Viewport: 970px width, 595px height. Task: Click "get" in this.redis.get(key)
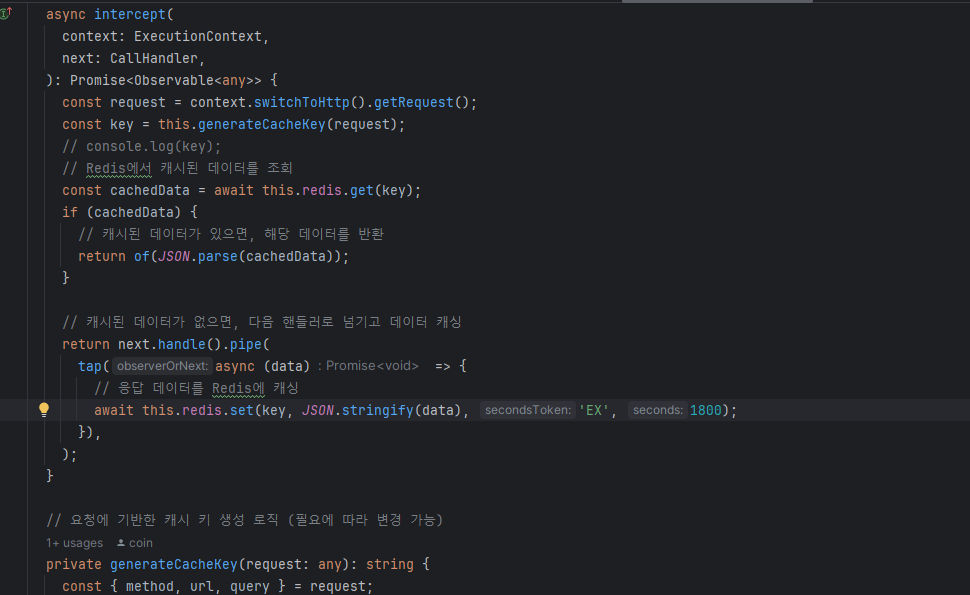pyautogui.click(x=362, y=190)
